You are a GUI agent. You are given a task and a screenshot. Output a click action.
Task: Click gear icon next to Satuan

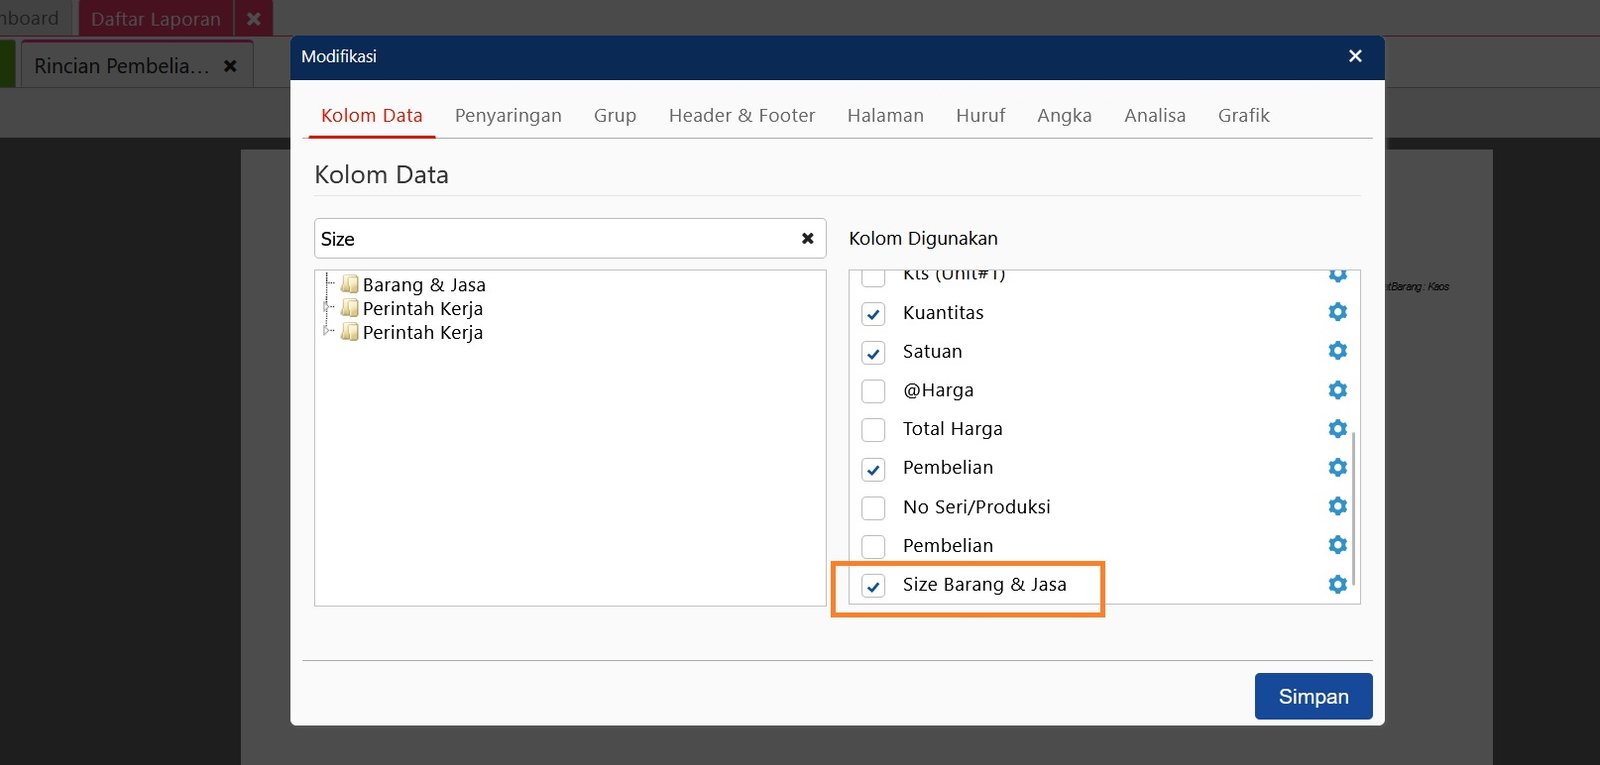[x=1337, y=351]
